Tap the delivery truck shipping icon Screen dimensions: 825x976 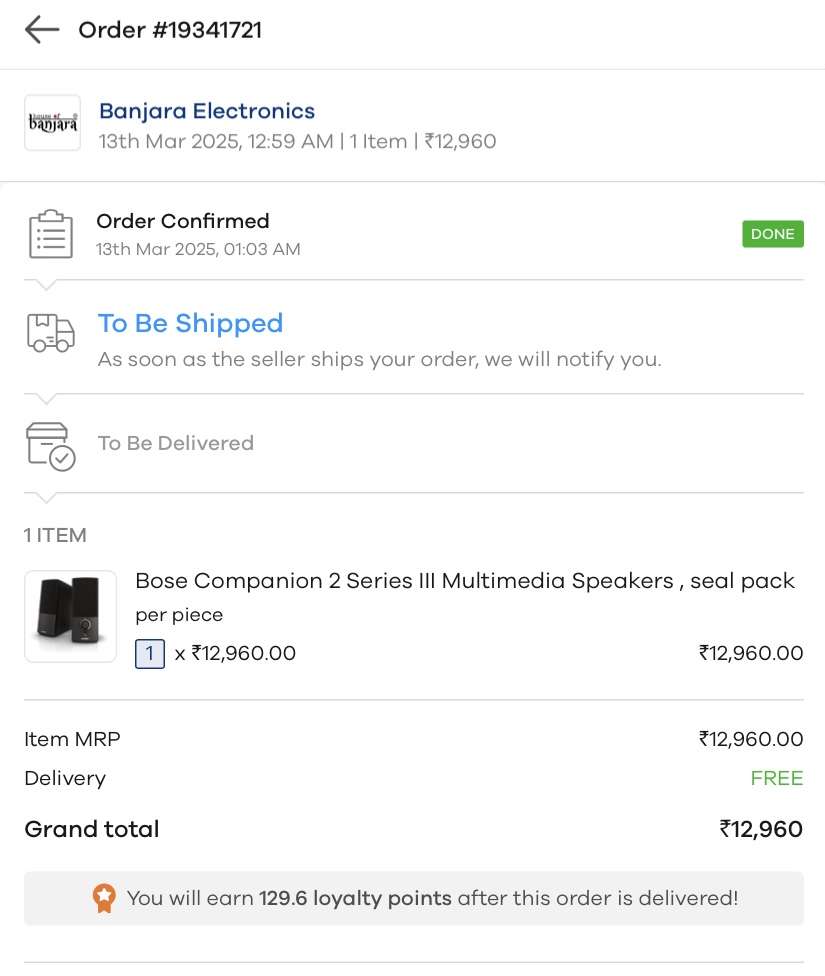[51, 333]
